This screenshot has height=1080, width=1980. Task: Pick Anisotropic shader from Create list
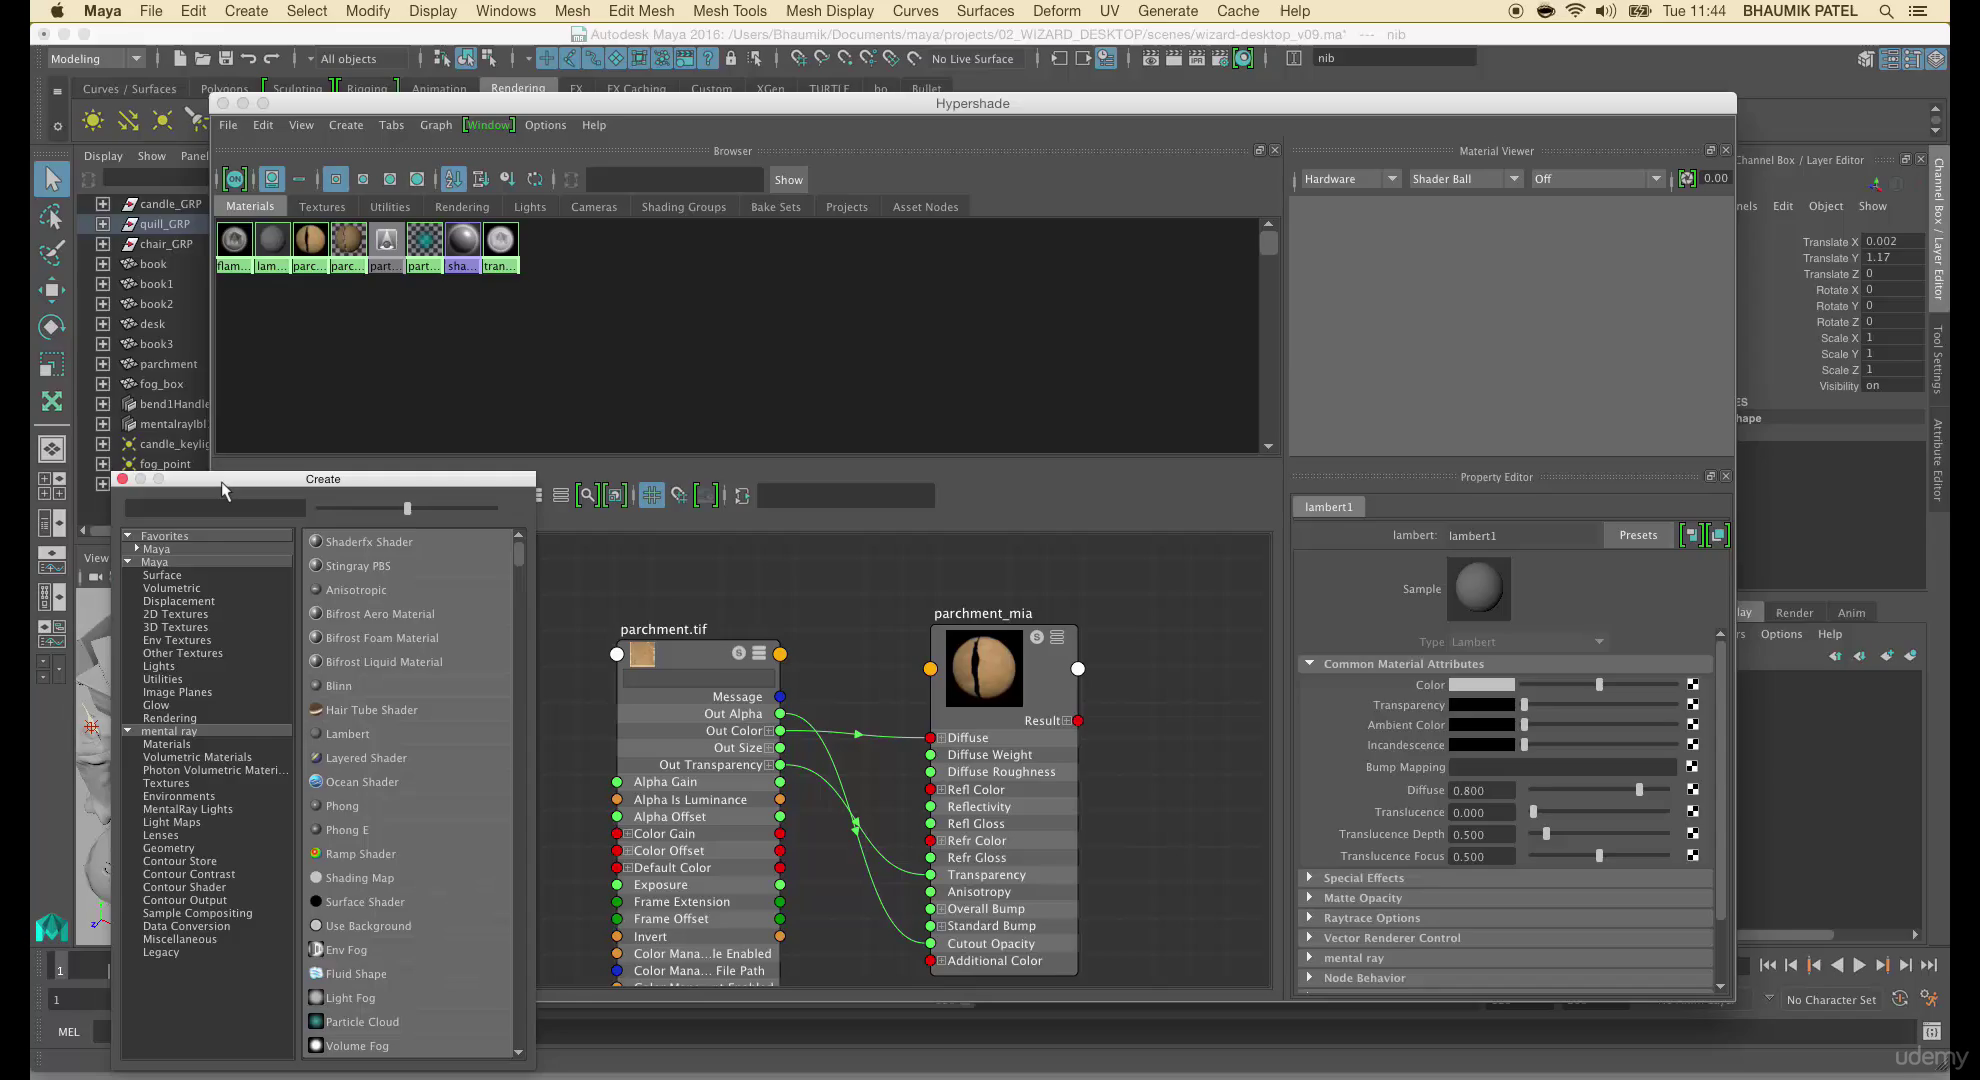click(355, 590)
